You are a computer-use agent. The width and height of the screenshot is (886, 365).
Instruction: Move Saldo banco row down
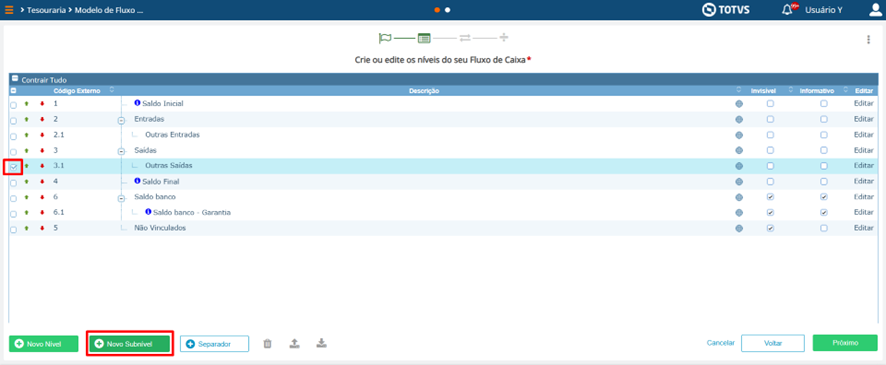42,197
